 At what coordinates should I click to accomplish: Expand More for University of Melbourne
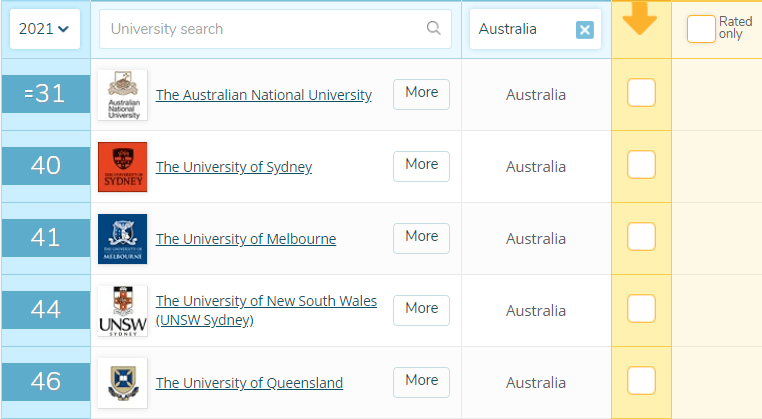(x=421, y=237)
